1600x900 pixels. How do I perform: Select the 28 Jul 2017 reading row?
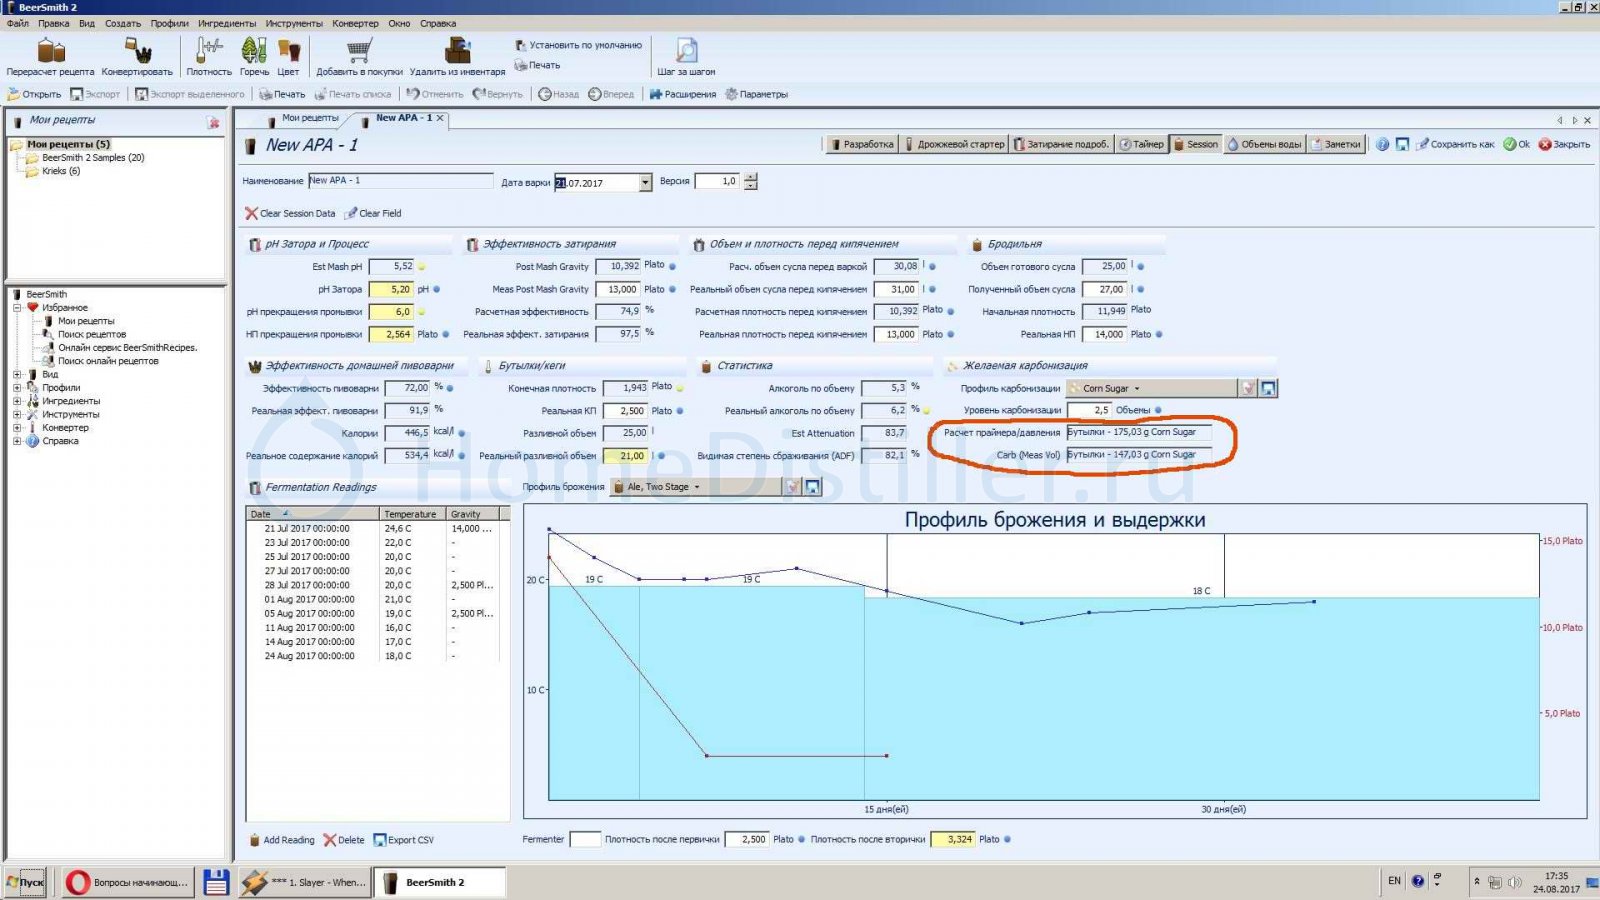click(x=372, y=585)
